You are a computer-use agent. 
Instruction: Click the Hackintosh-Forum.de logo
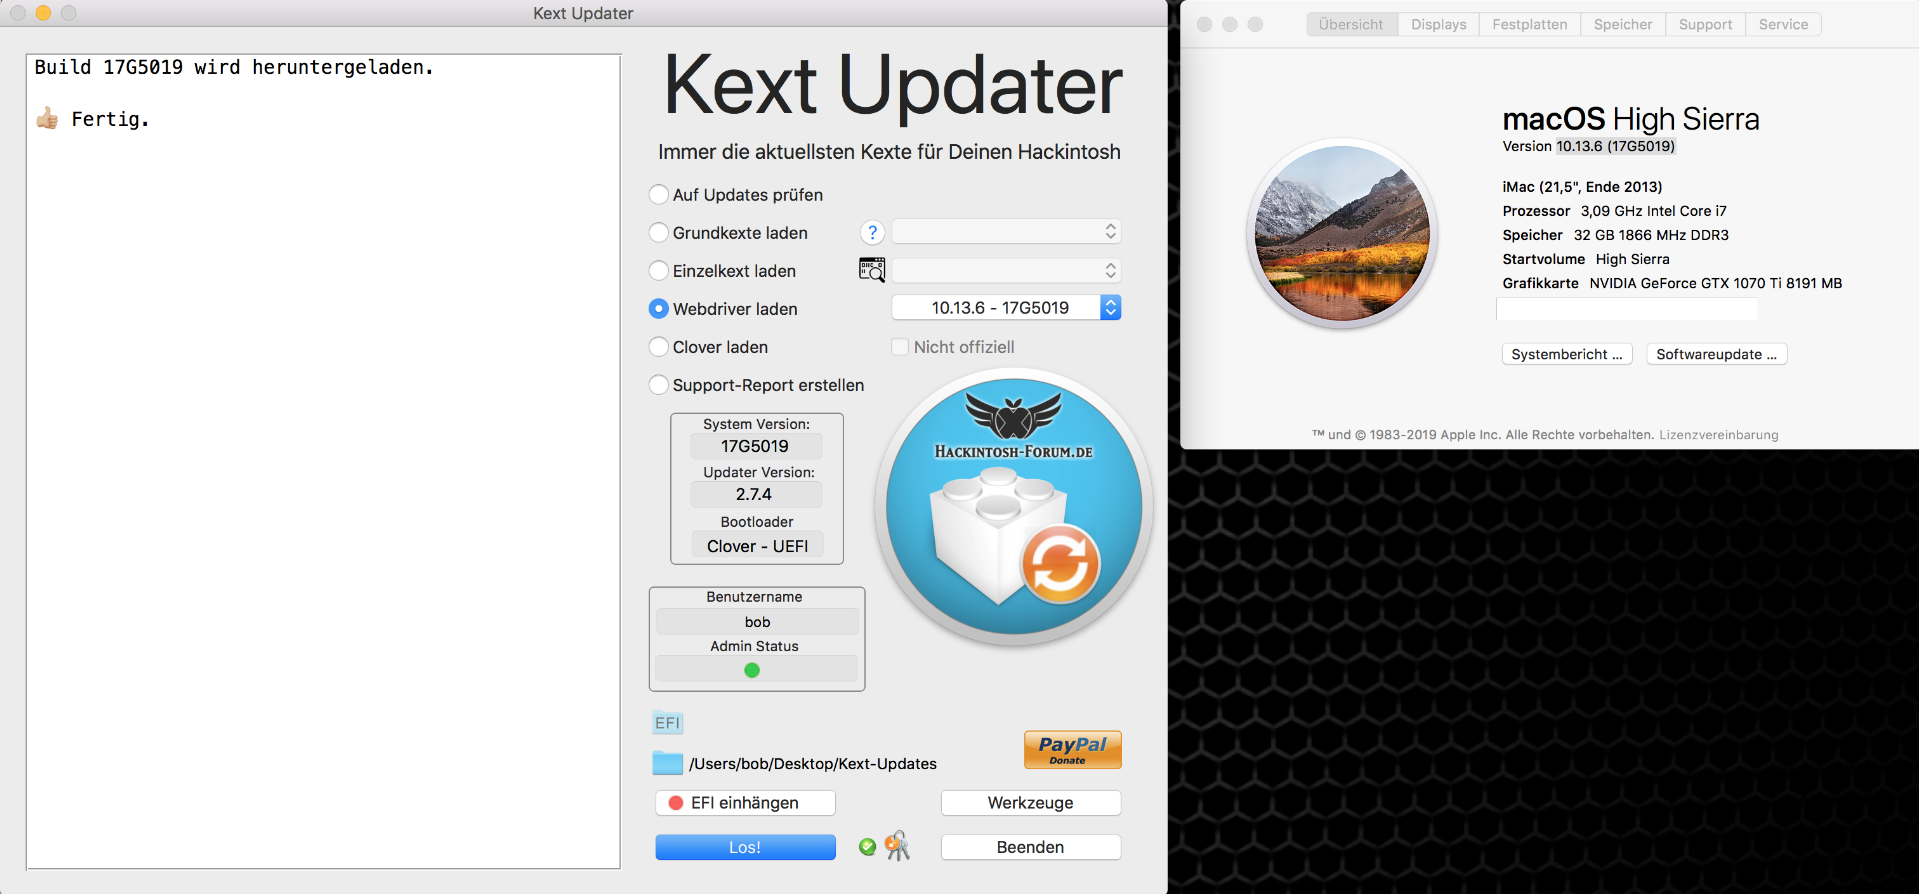coord(1014,506)
